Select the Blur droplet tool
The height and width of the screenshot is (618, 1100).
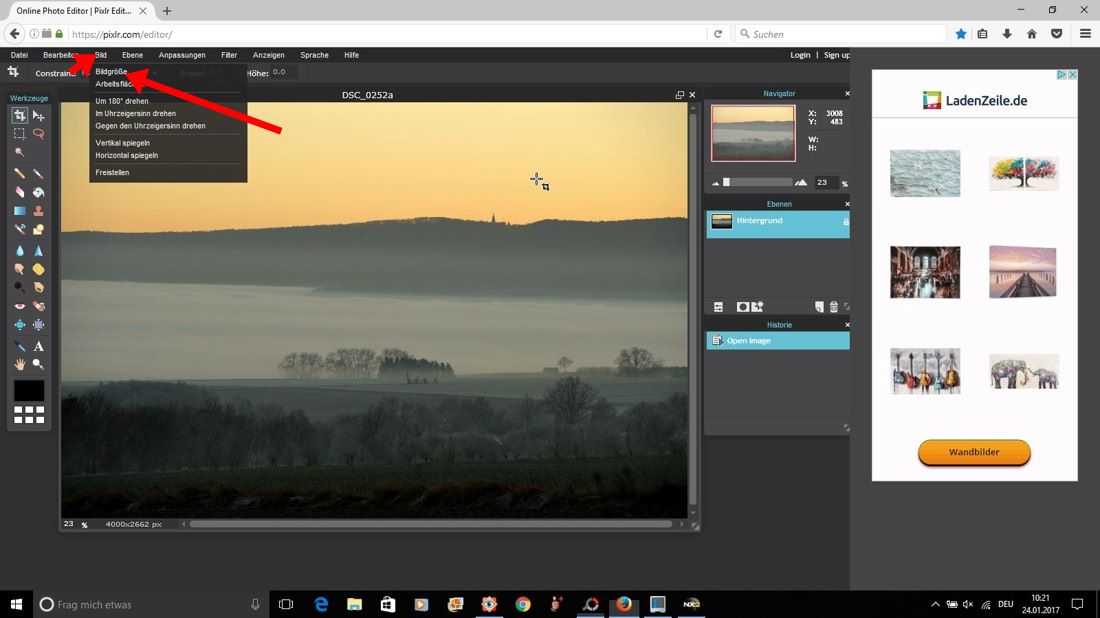tap(20, 250)
